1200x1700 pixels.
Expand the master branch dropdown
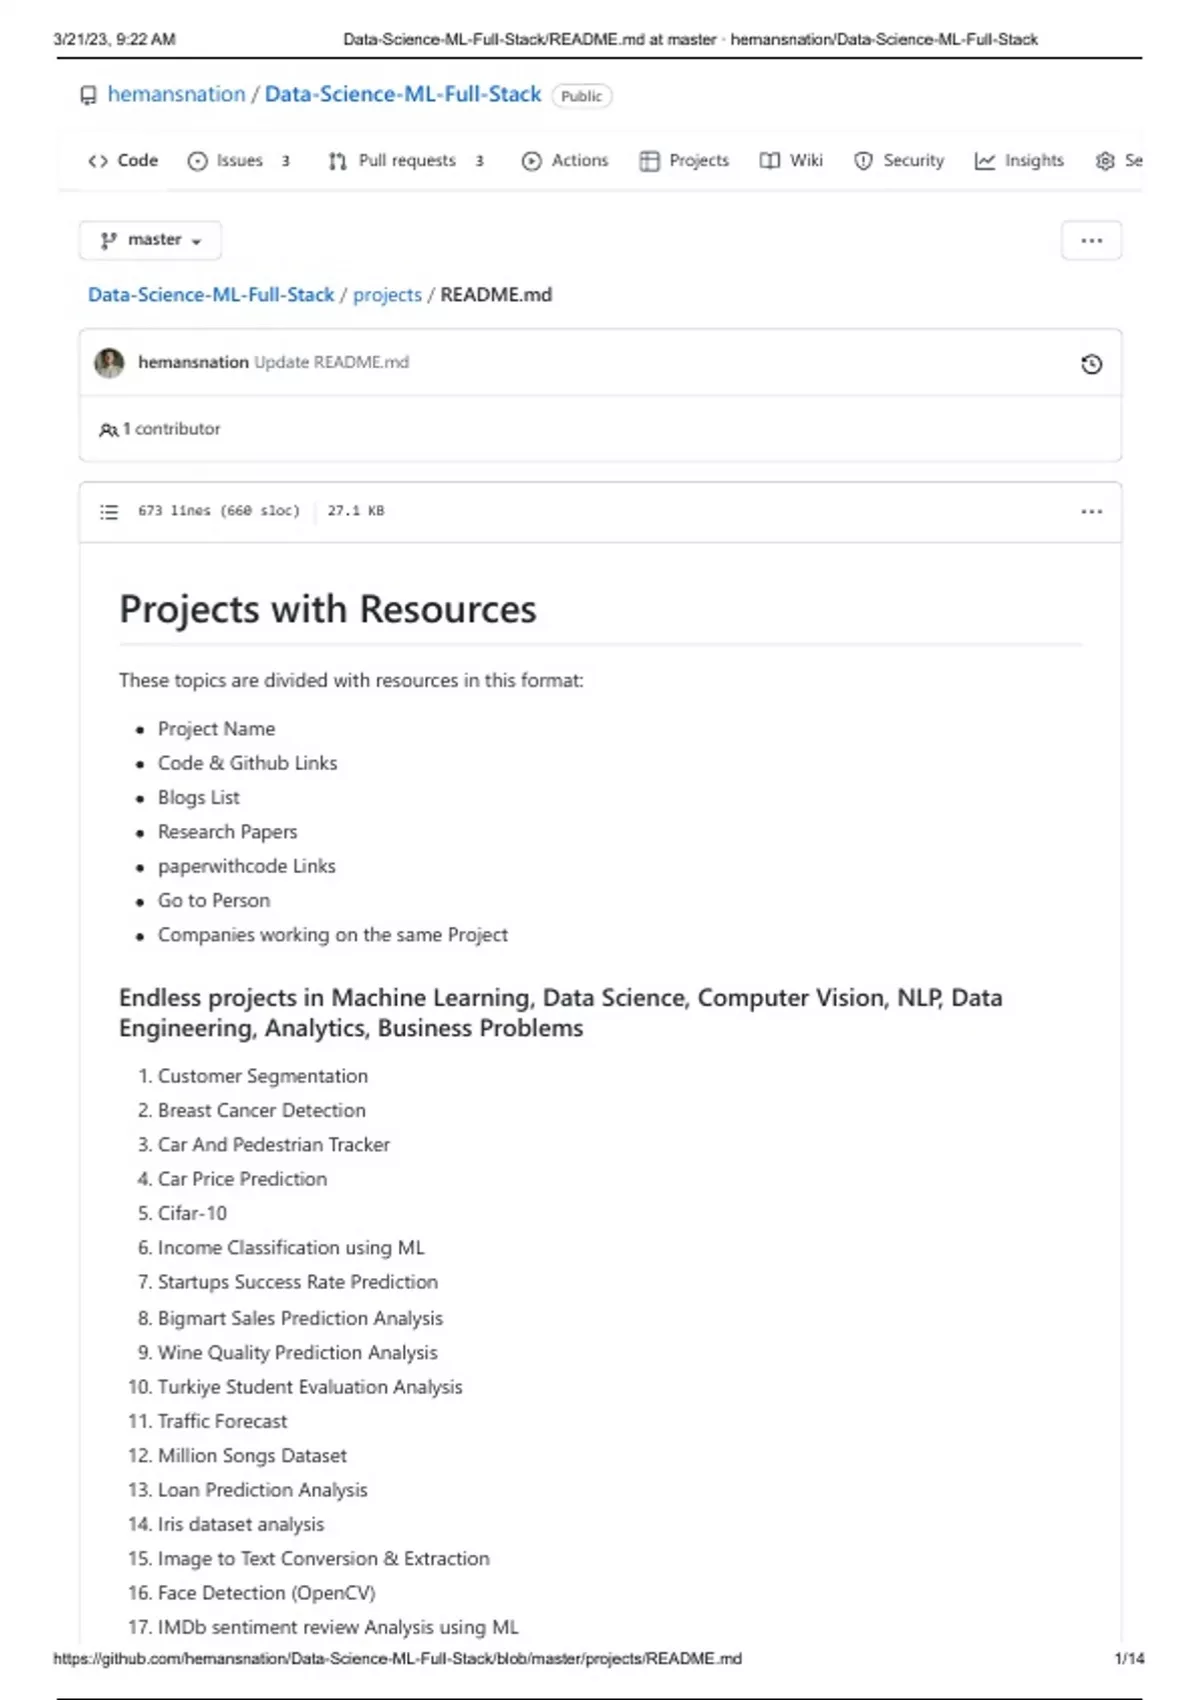pos(150,240)
